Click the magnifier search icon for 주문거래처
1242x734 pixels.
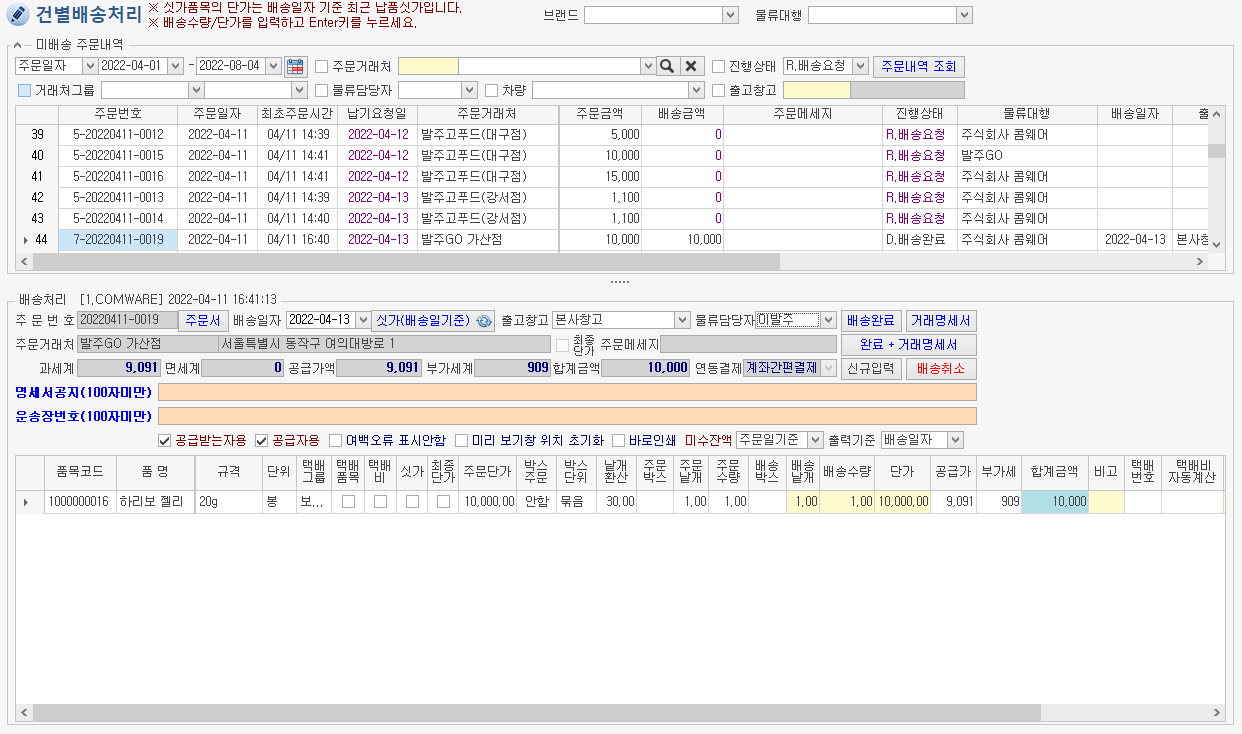pyautogui.click(x=667, y=66)
